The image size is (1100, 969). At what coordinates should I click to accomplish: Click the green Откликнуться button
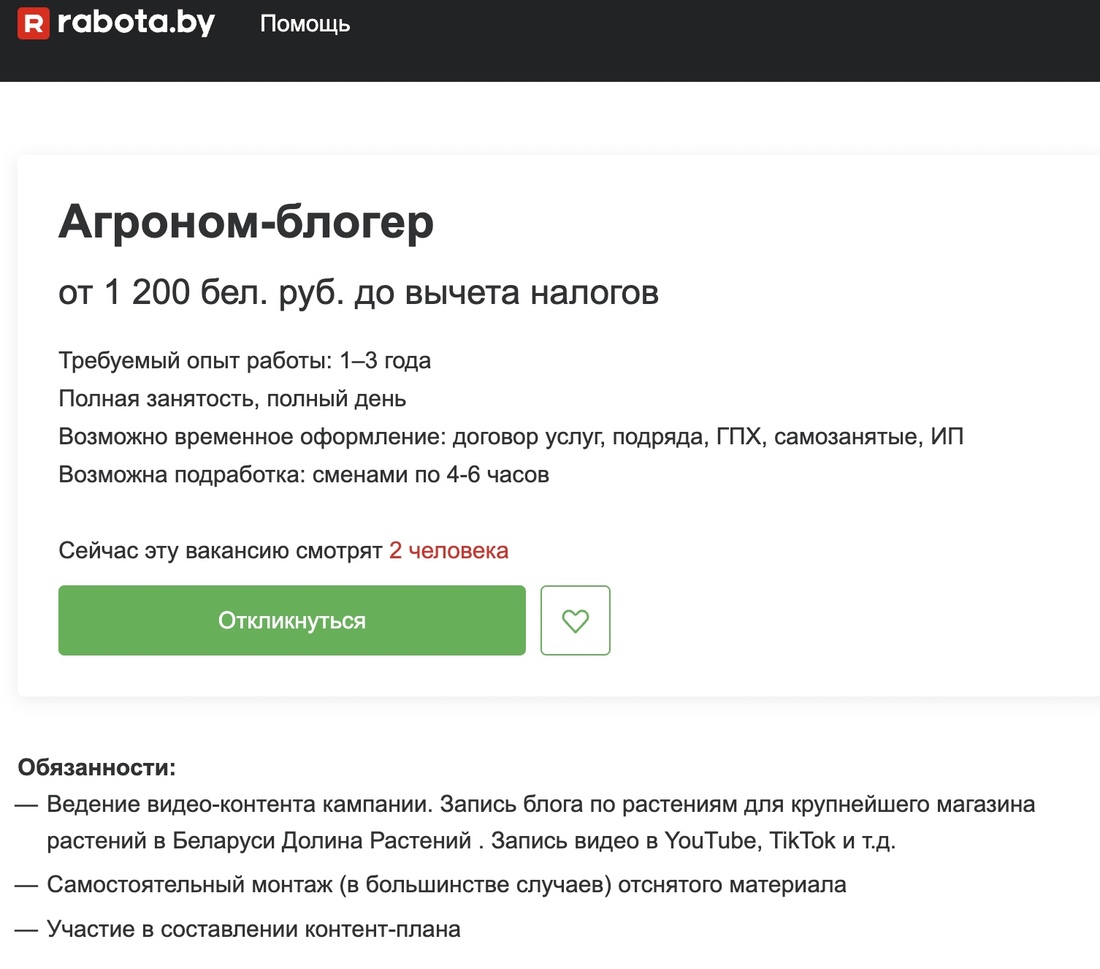(292, 620)
